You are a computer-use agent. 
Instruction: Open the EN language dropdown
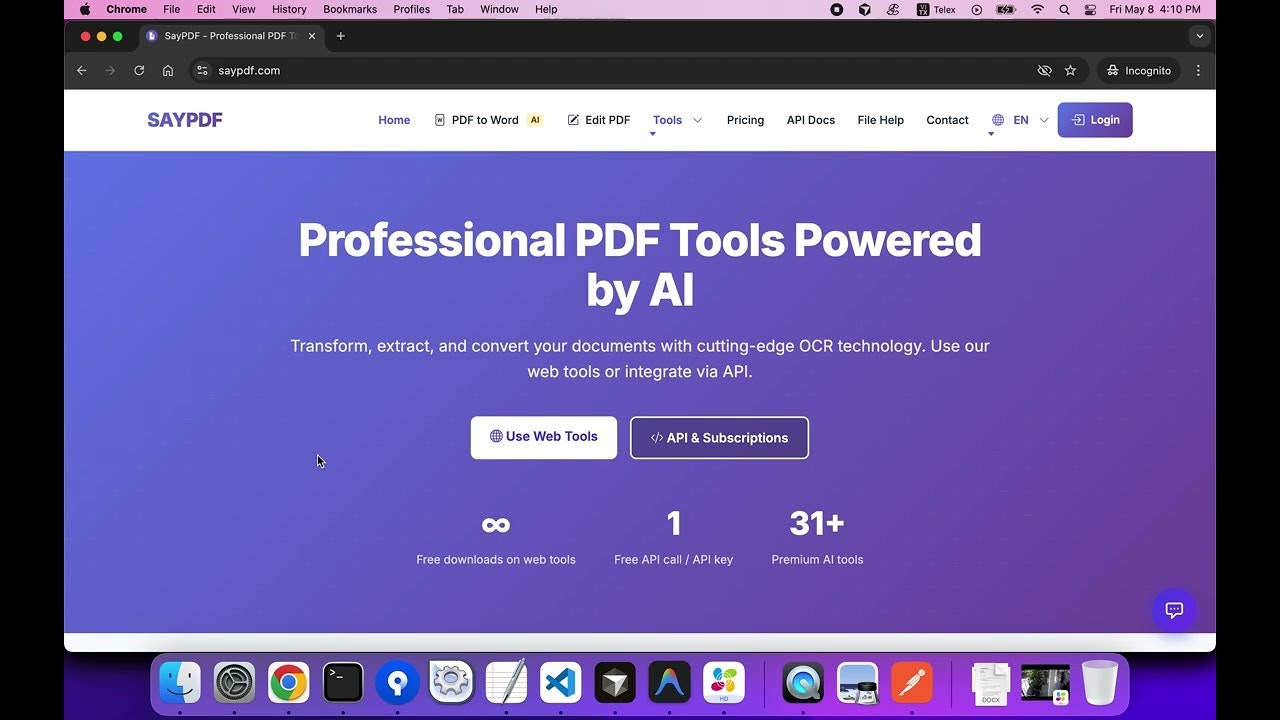[x=1020, y=120]
